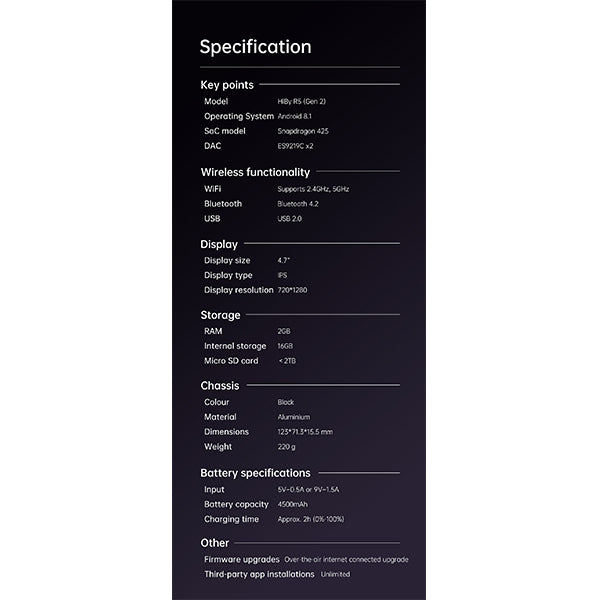Image resolution: width=600 pixels, height=600 pixels.
Task: Click the Dimensions 123*71.3*15.5 mm value
Action: point(305,432)
